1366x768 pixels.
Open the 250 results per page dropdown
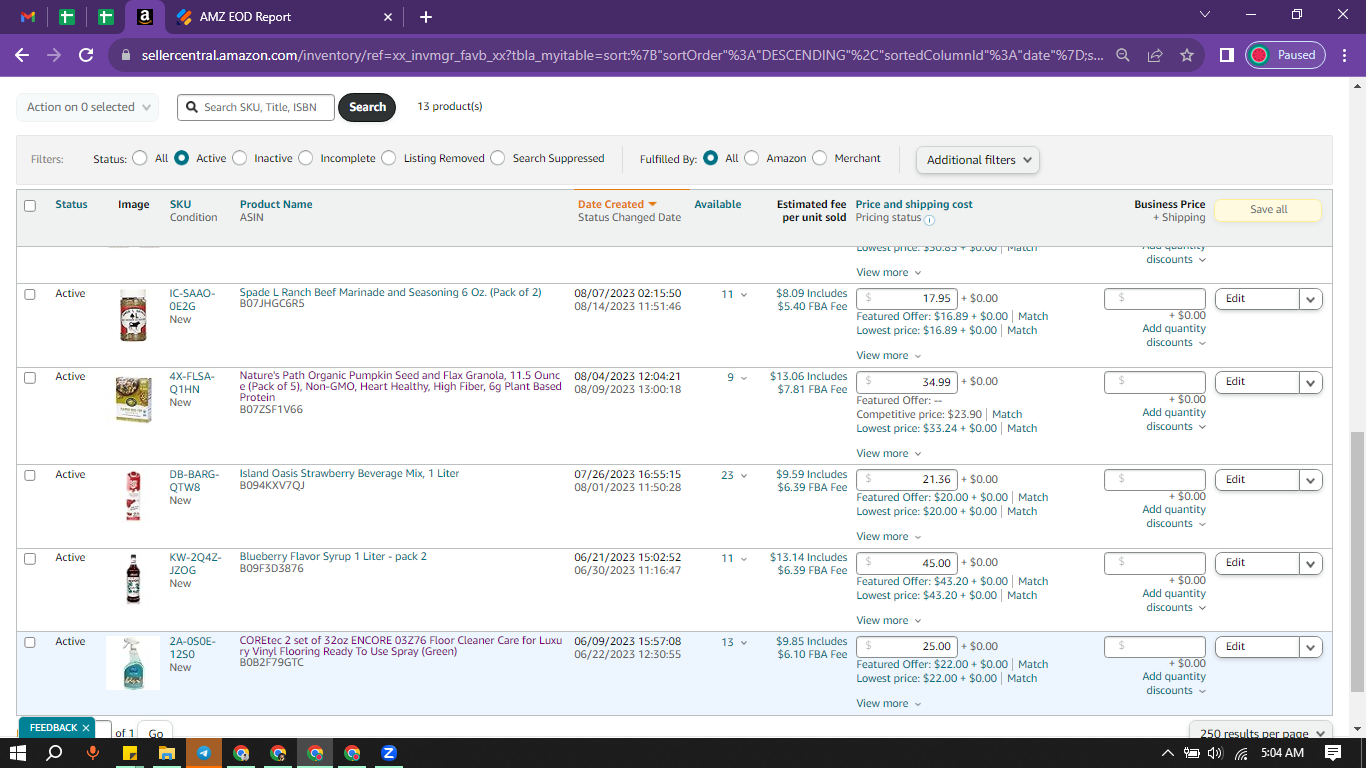click(1260, 733)
